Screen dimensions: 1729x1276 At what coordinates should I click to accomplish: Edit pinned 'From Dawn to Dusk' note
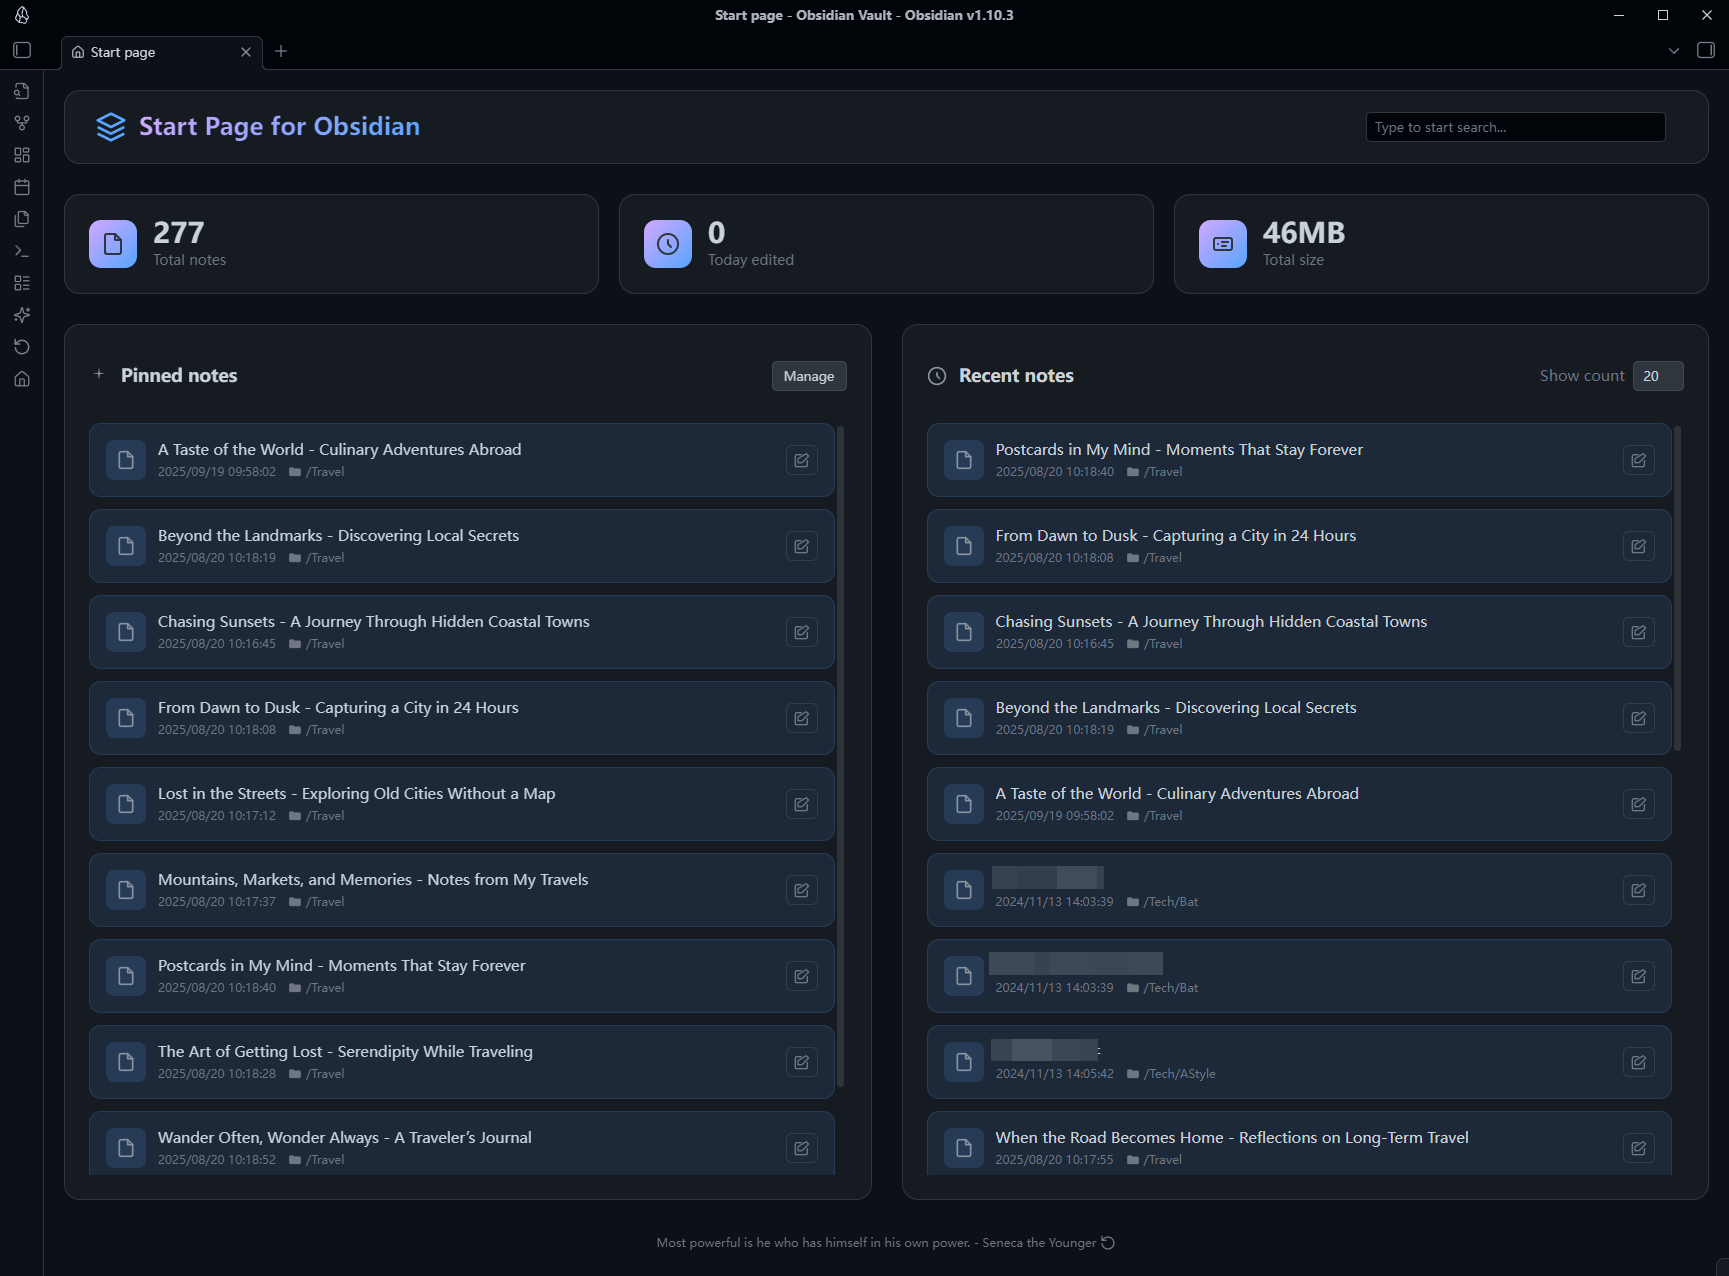tap(801, 718)
